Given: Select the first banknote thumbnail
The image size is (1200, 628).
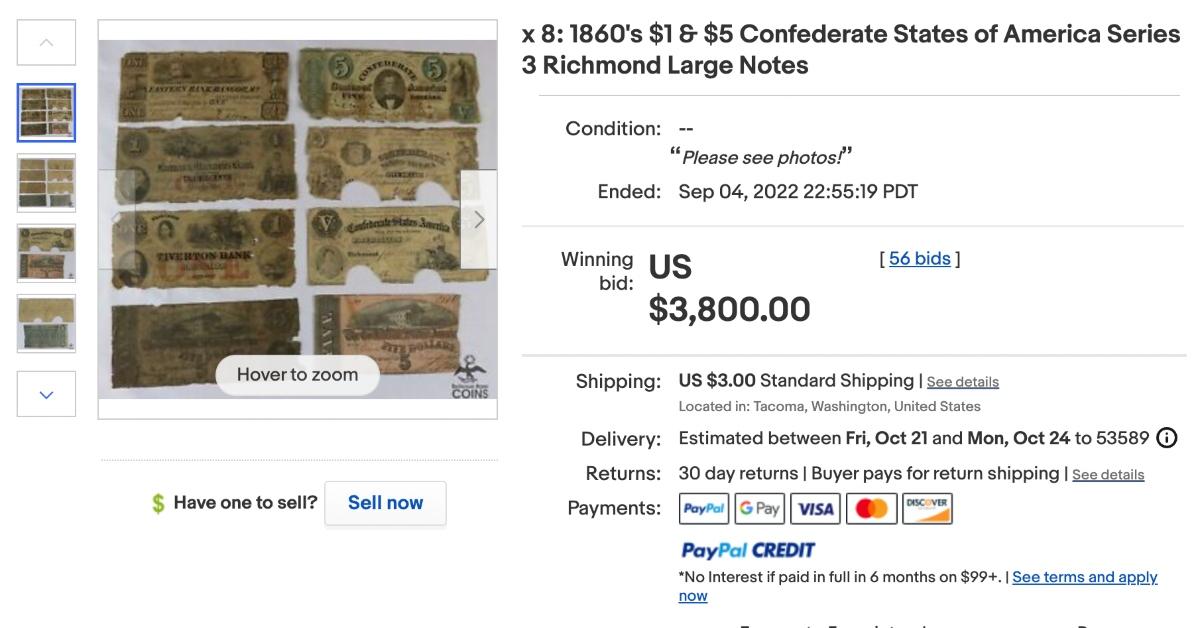Looking at the screenshot, I should coord(46,113).
